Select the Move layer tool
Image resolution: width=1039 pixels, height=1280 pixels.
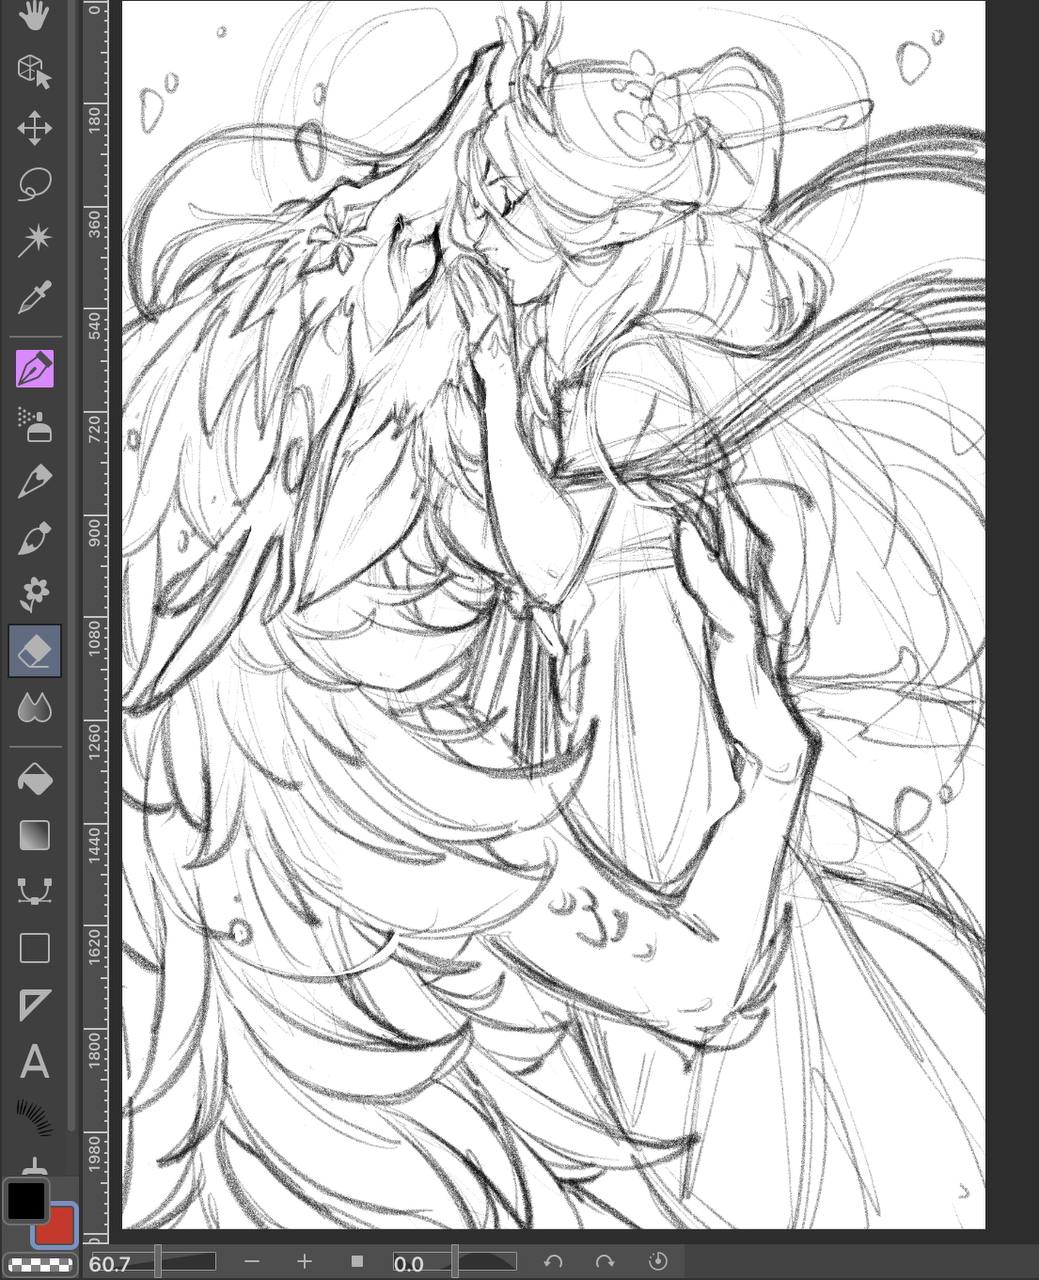click(x=34, y=128)
